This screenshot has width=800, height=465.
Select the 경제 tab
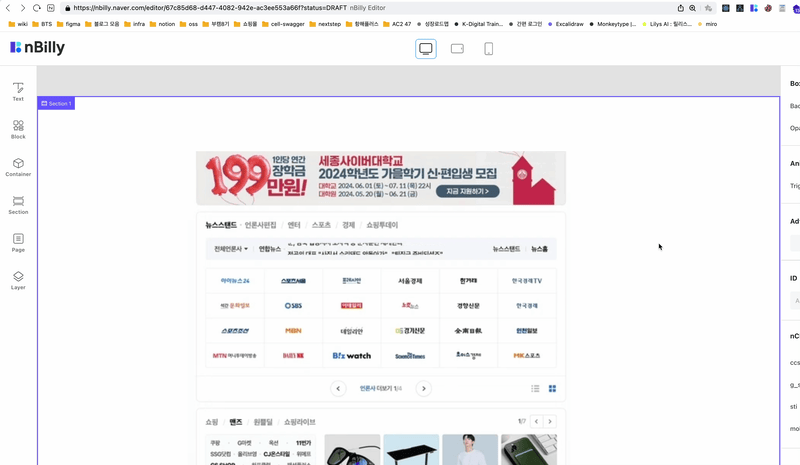[x=348, y=225]
